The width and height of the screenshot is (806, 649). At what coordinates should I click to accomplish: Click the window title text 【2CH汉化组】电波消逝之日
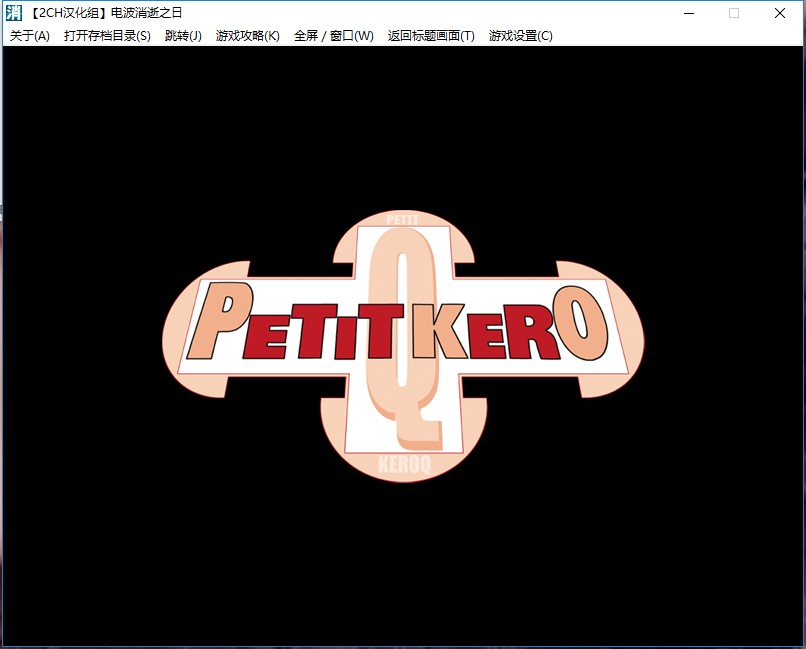[104, 13]
